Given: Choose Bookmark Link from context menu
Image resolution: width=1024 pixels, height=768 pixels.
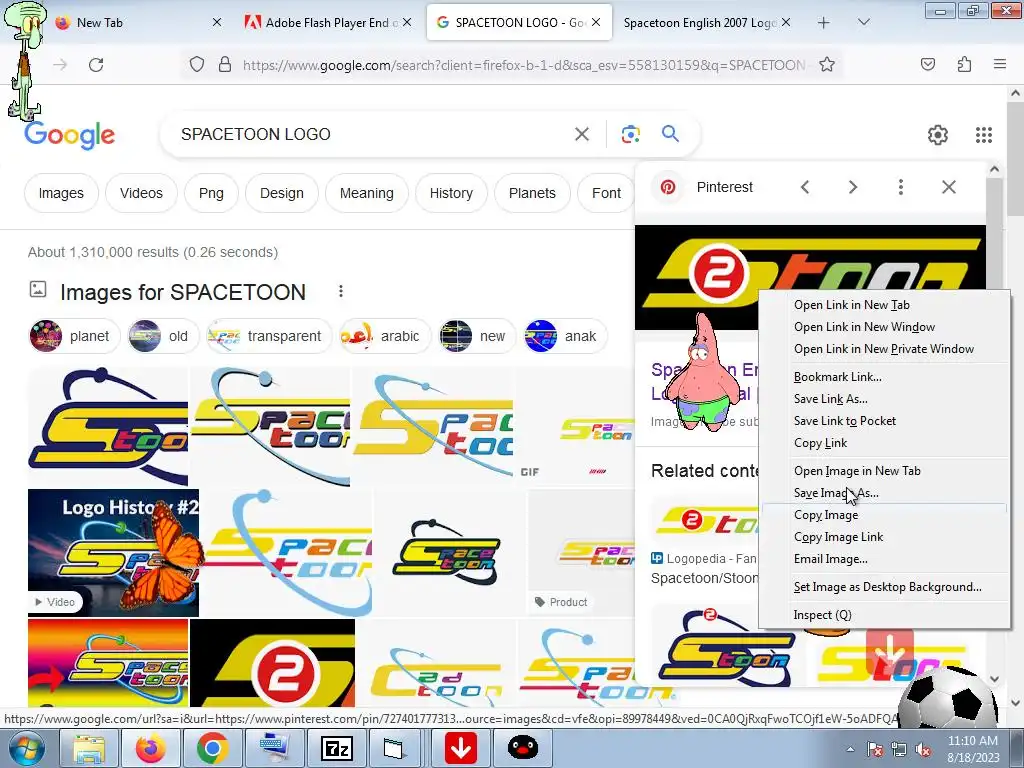Looking at the screenshot, I should coord(837,377).
